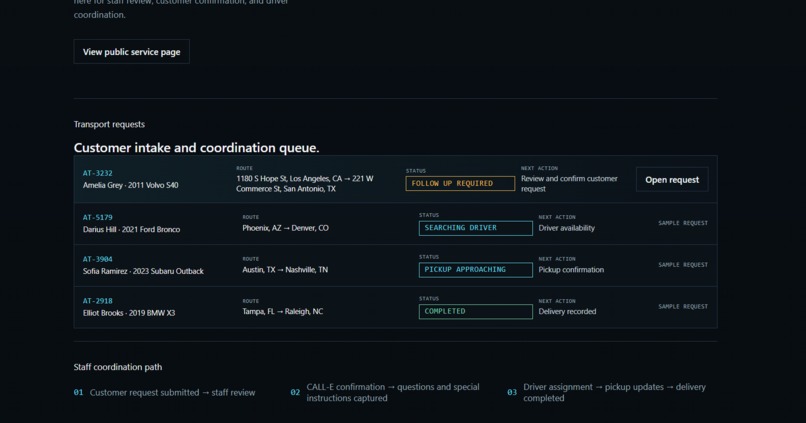Viewport: 806px width, 423px height.
Task: Select request ID AT-3904
Action: tap(98, 259)
